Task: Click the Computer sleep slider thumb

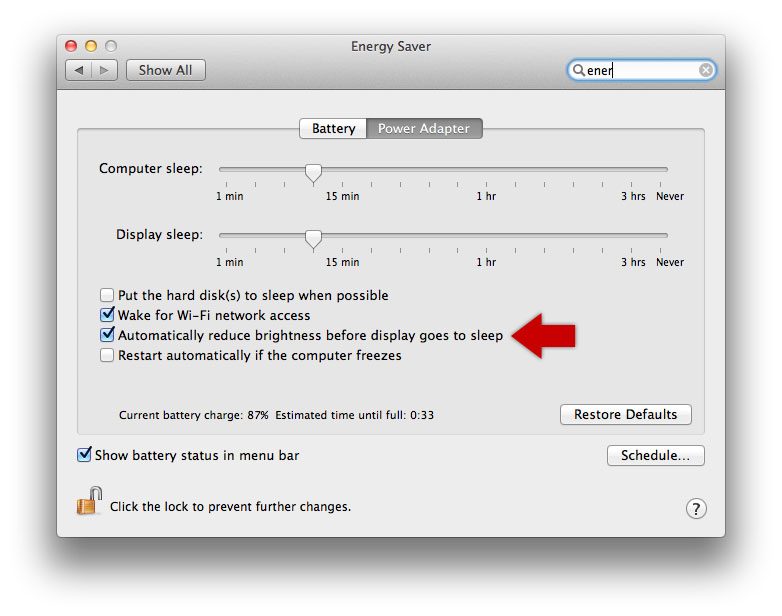Action: tap(313, 173)
